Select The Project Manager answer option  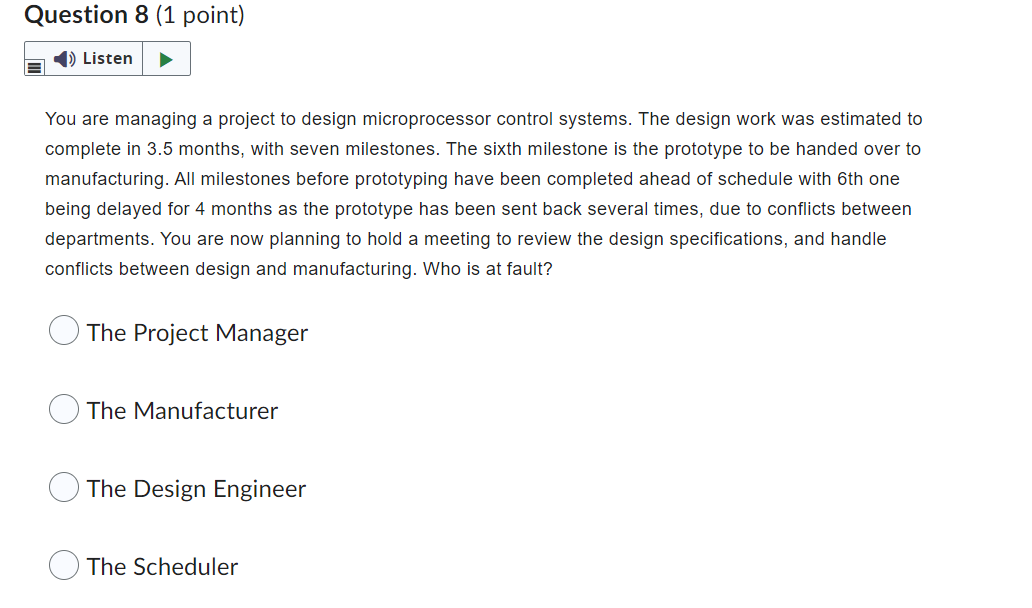(63, 330)
